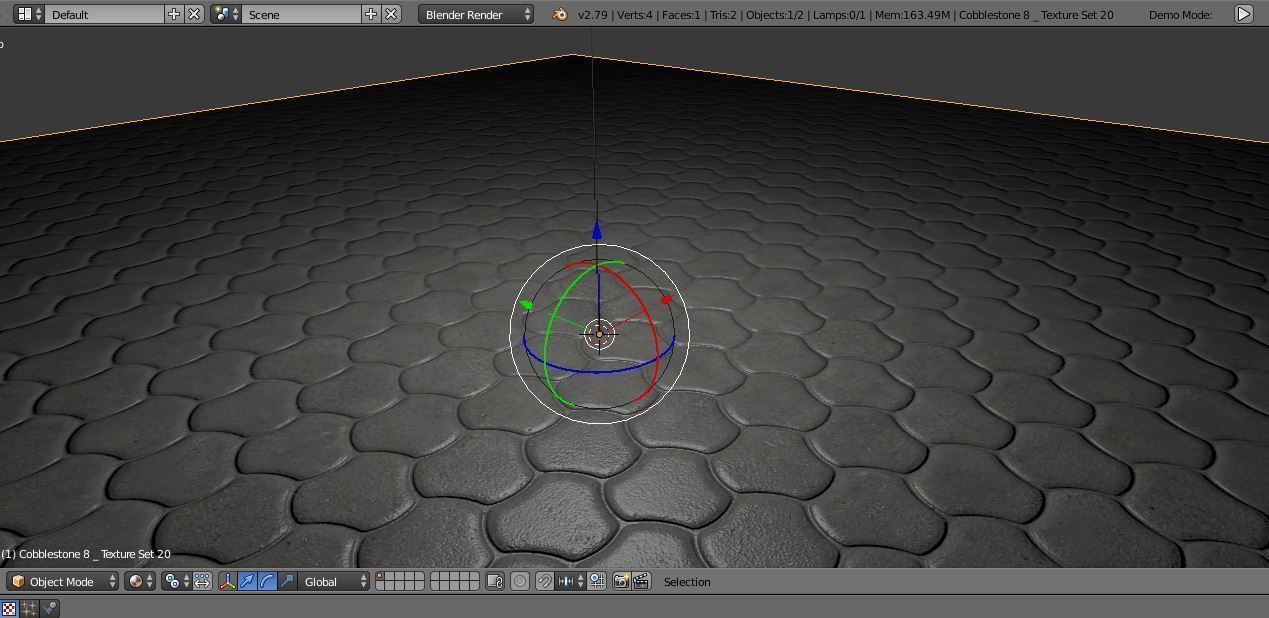Toggle proportional editing circle icon
Viewport: 1269px width, 618px height.
pyautogui.click(x=520, y=581)
